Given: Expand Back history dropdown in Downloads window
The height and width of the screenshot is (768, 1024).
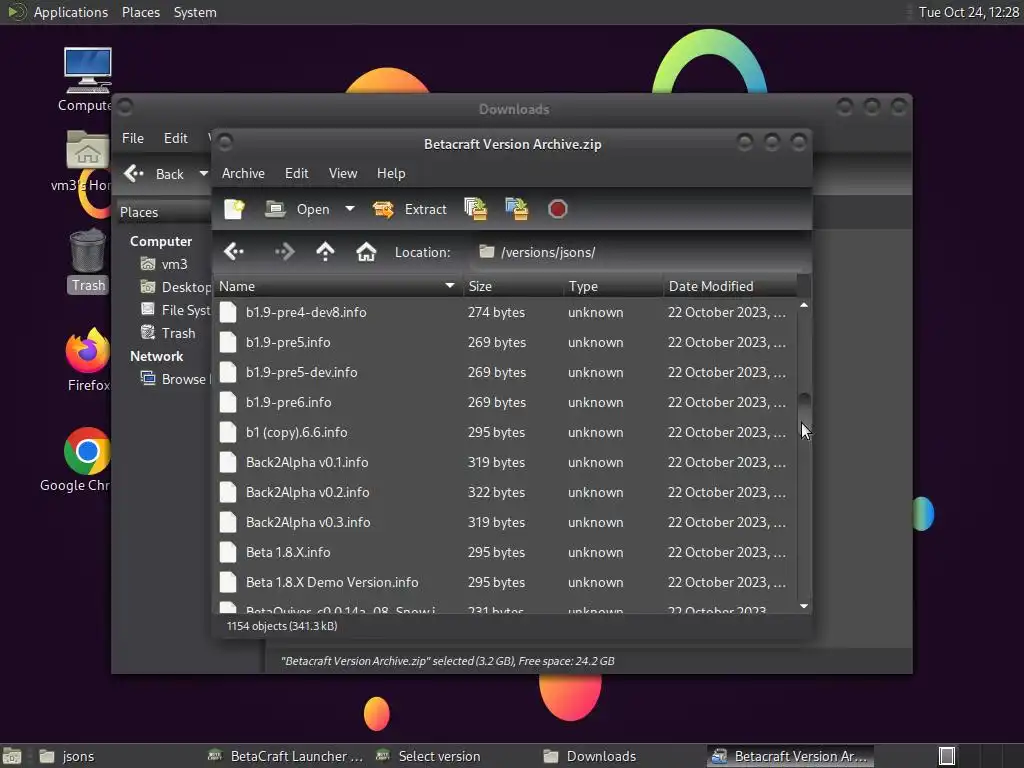Looking at the screenshot, I should click(203, 174).
